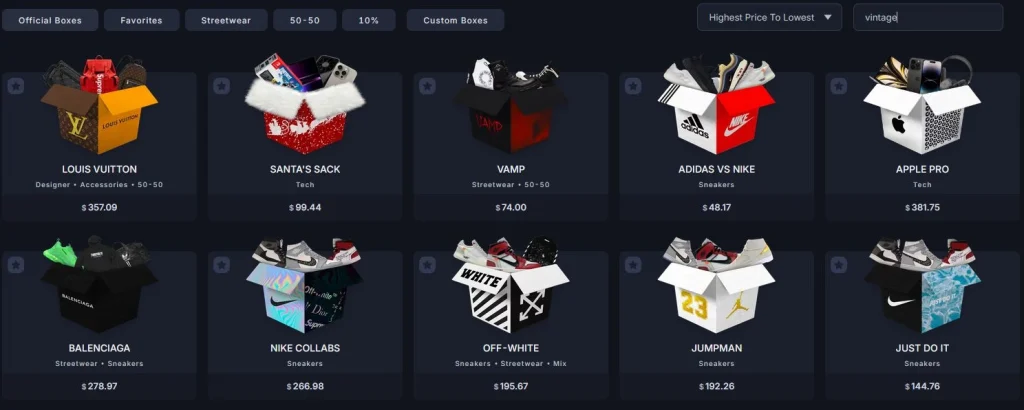Select the Official Boxes filter tab
The image size is (1024, 410).
coord(50,20)
